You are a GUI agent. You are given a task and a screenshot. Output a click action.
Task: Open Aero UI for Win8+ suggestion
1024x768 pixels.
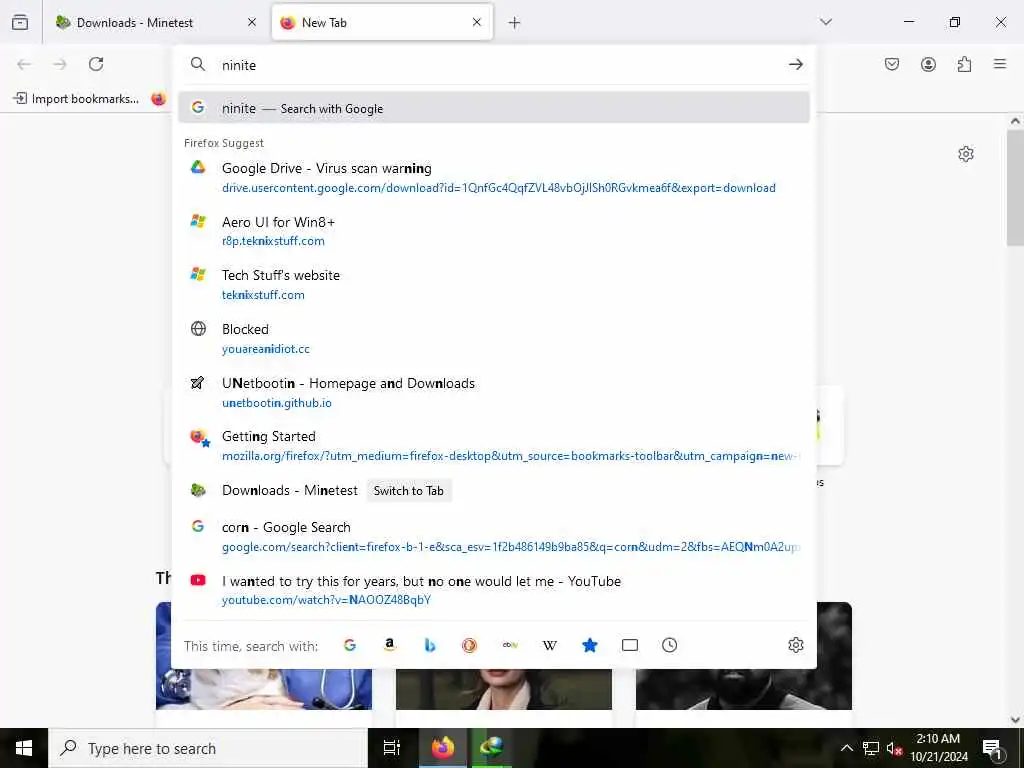494,231
